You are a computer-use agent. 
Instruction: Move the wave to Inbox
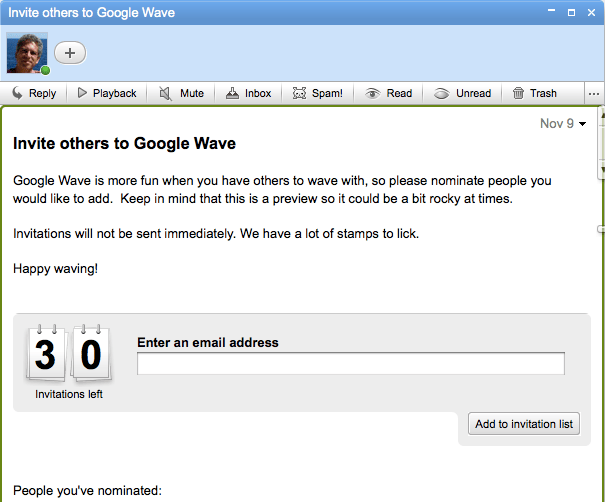tap(248, 93)
